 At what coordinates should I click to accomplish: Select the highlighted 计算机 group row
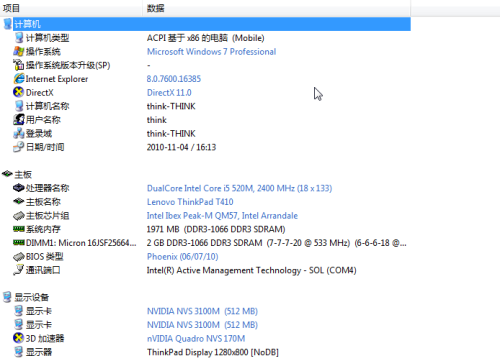(x=212, y=24)
